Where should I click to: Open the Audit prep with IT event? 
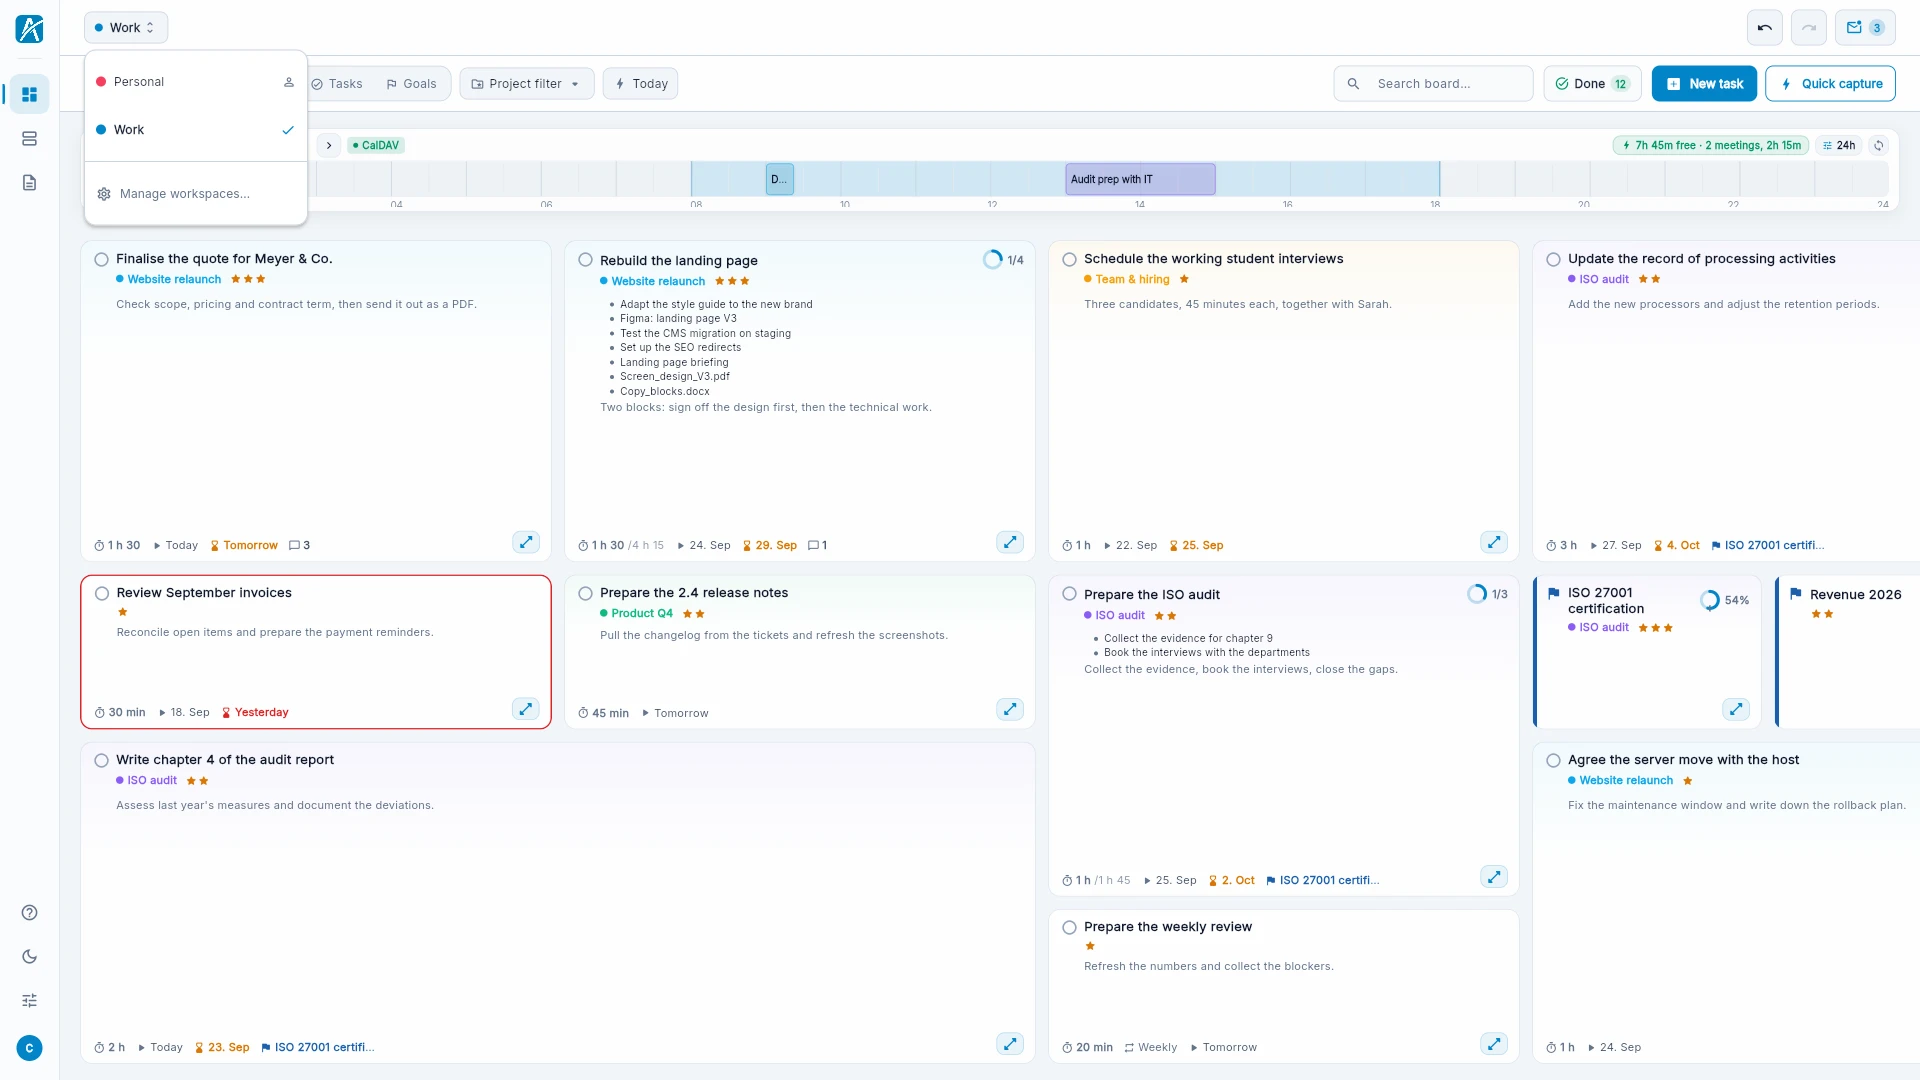click(1140, 179)
